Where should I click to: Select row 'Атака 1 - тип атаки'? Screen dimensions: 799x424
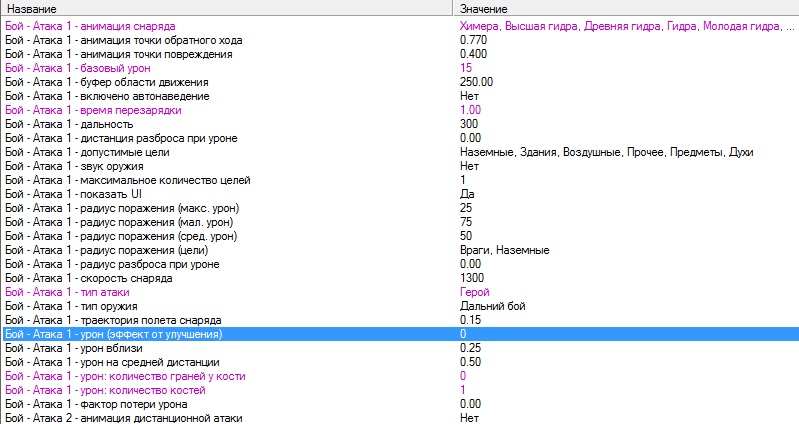(400, 293)
